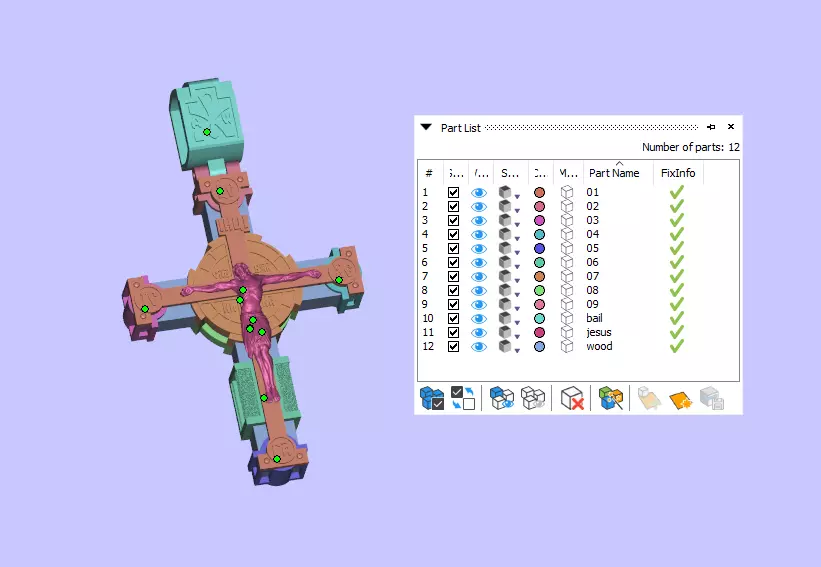Click the mesh cube icon for wood
The width and height of the screenshot is (821, 567).
point(567,346)
